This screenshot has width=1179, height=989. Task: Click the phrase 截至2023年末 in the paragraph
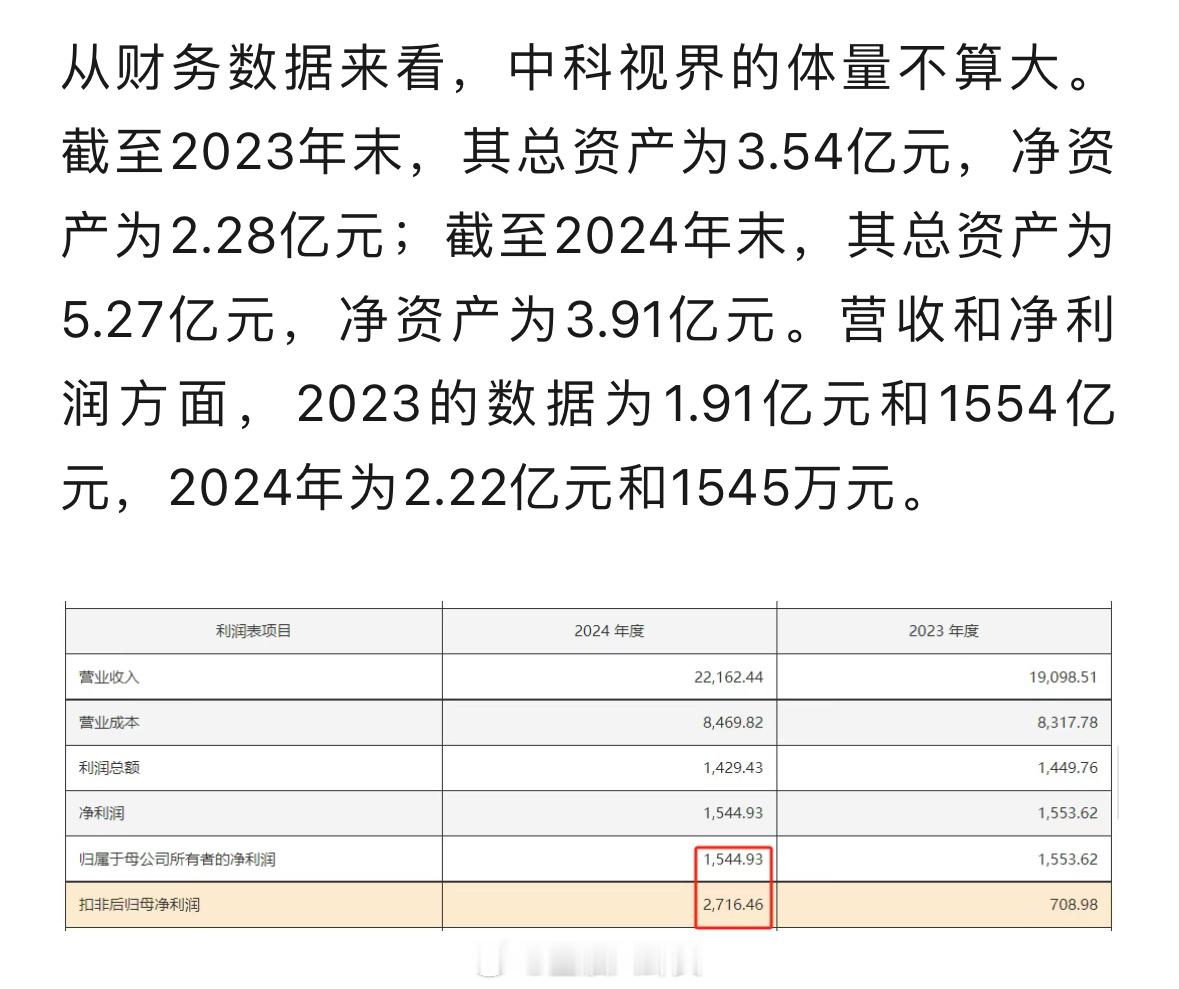(232, 151)
